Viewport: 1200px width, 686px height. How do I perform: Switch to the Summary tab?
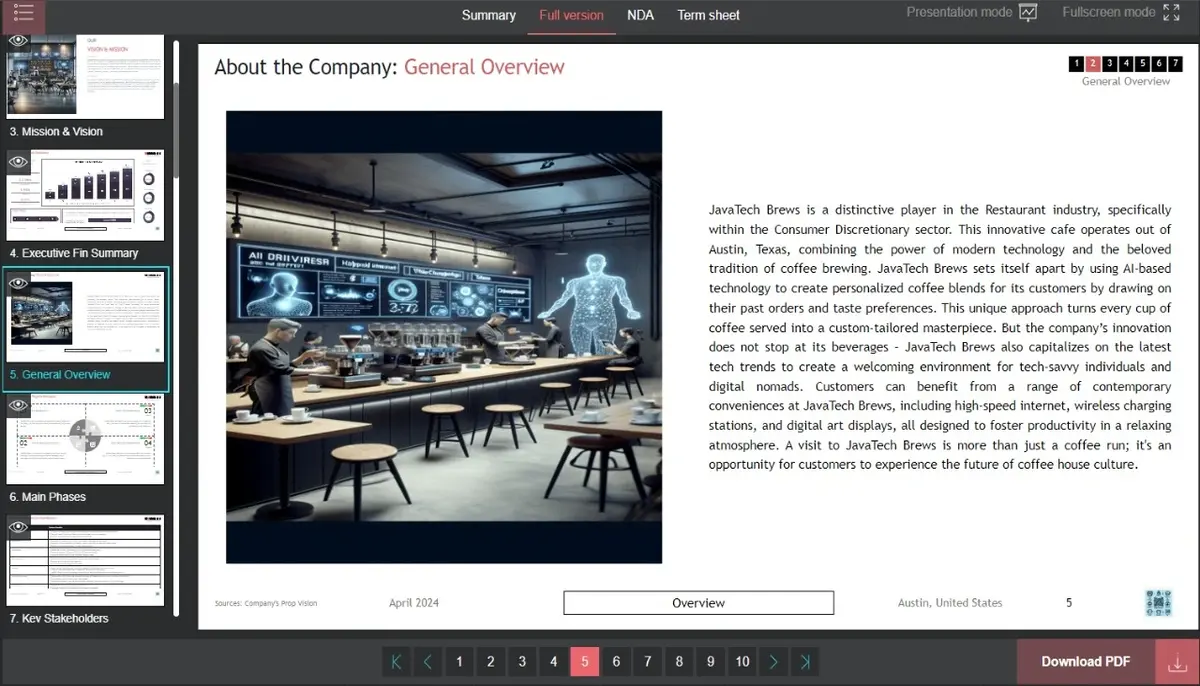tap(488, 15)
